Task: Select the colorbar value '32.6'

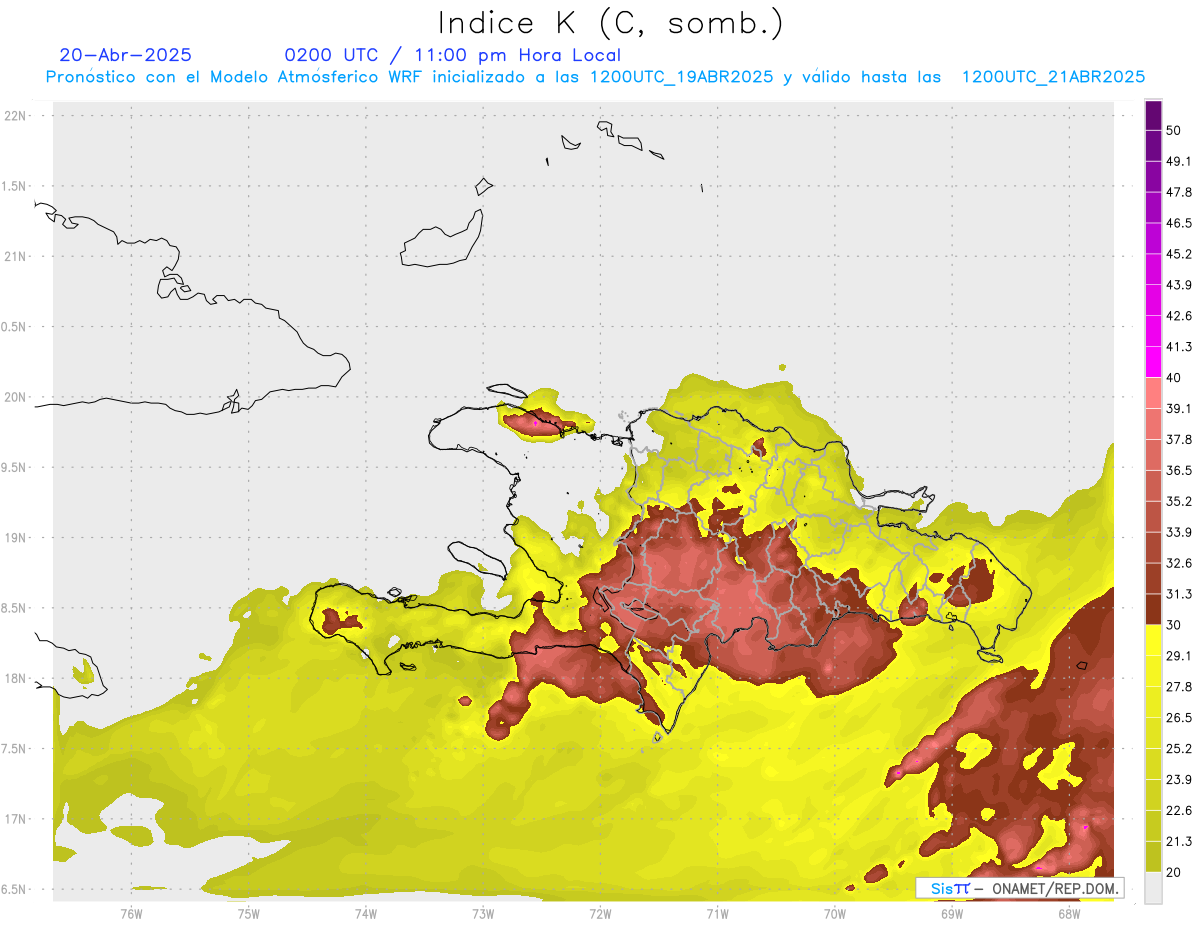Action: tap(1179, 564)
